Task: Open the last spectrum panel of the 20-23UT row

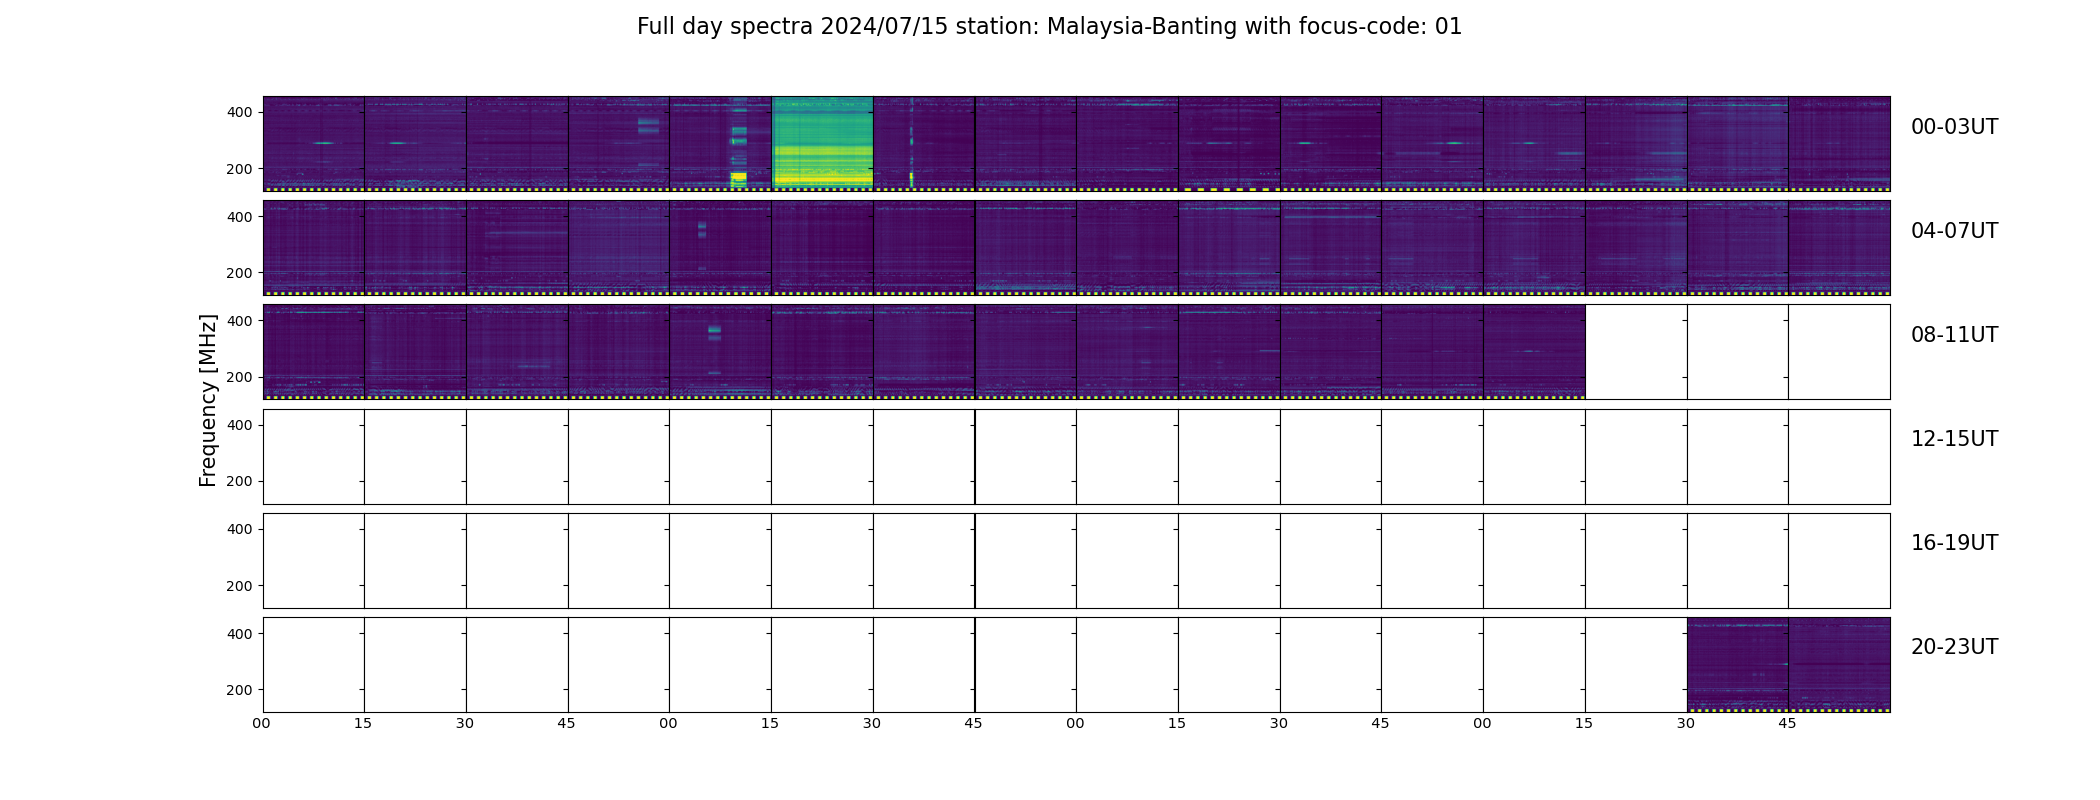Action: tap(1839, 665)
